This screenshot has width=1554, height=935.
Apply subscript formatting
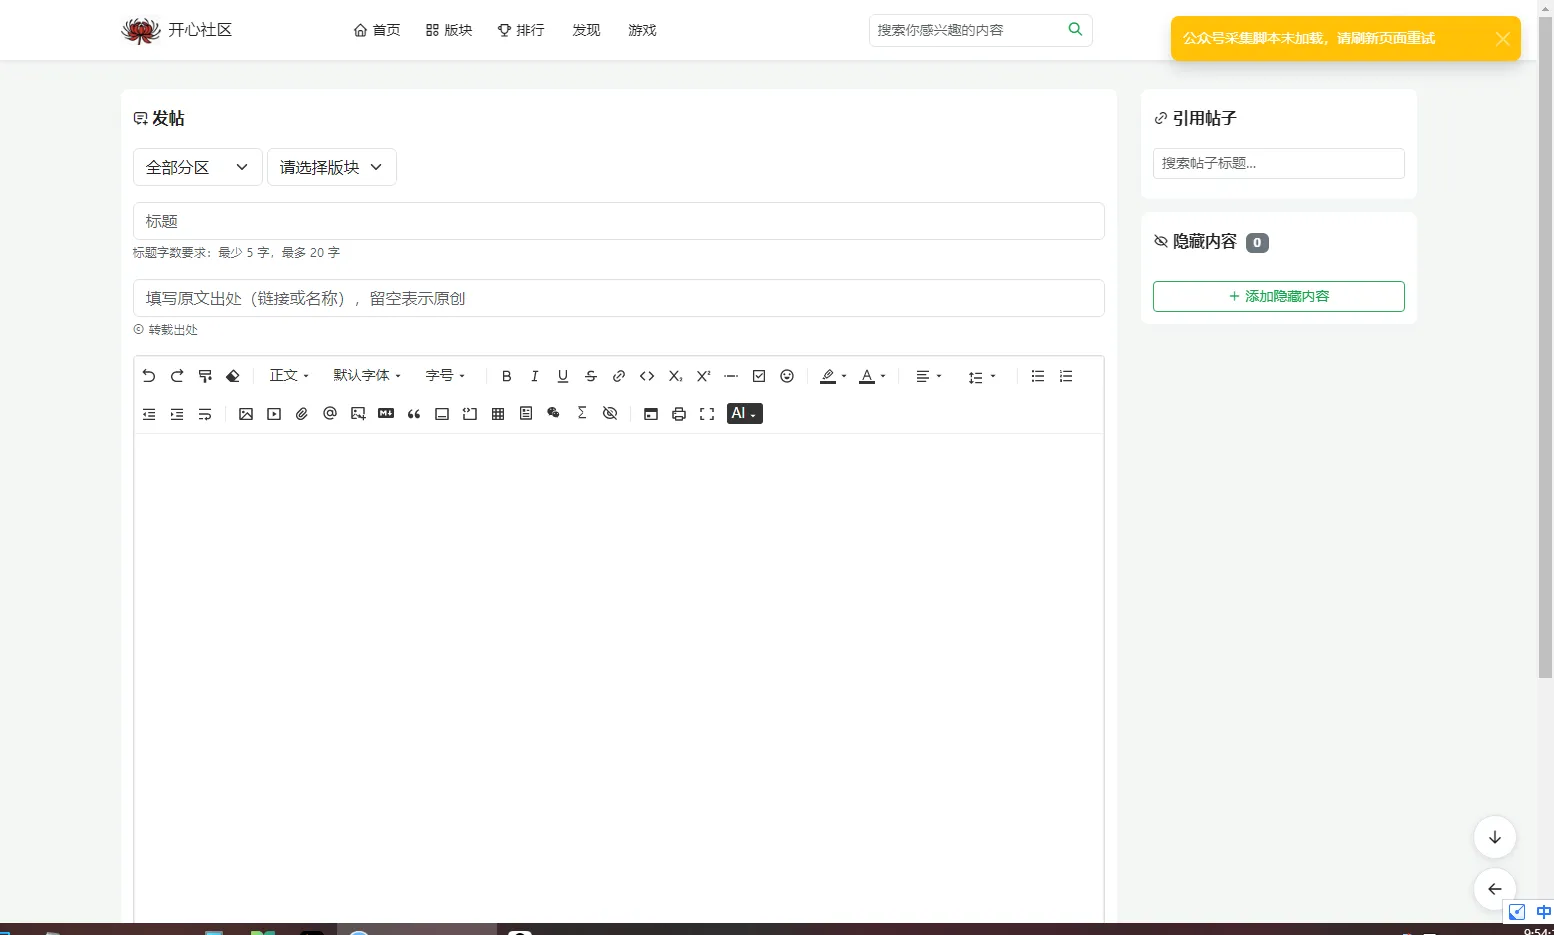click(675, 376)
